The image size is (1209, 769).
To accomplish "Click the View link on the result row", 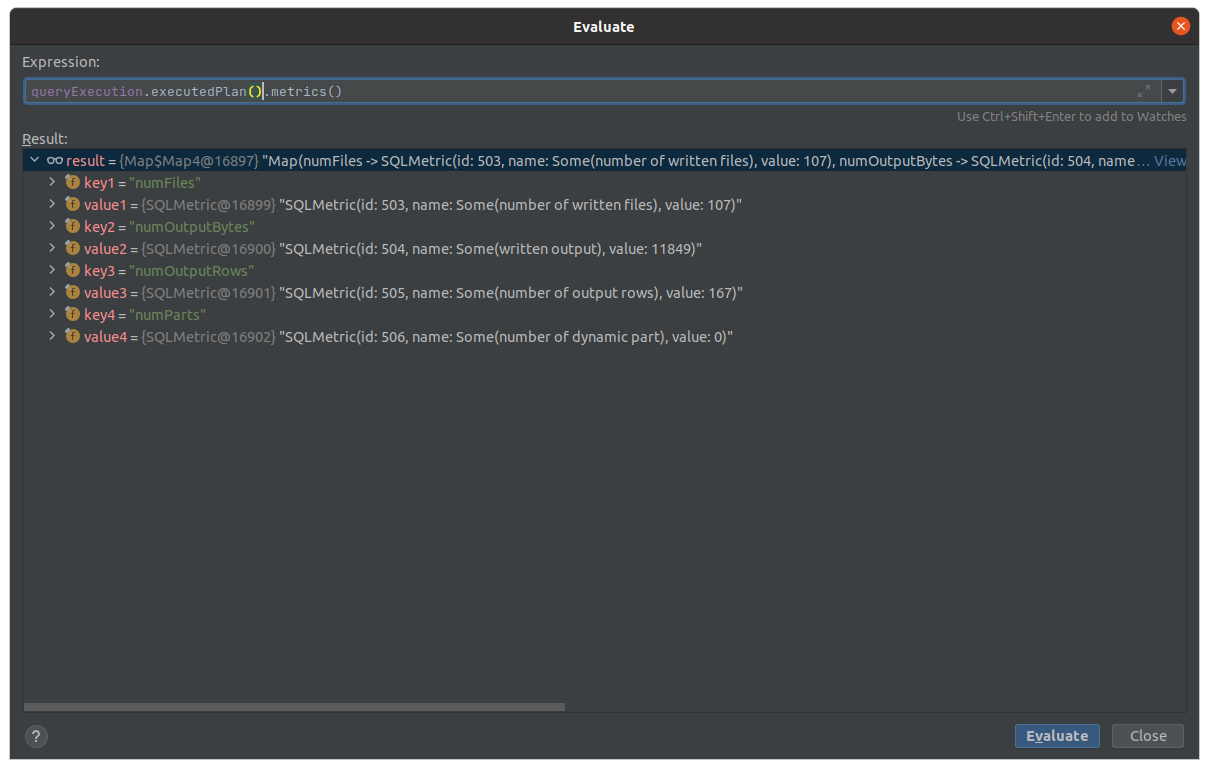I will click(x=1170, y=160).
